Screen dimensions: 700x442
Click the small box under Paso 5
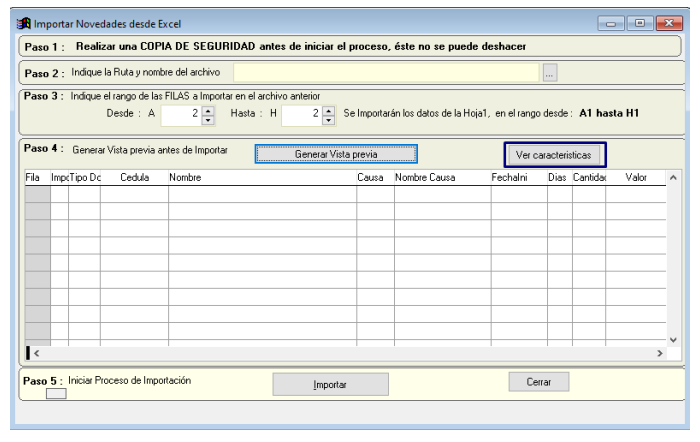56,393
